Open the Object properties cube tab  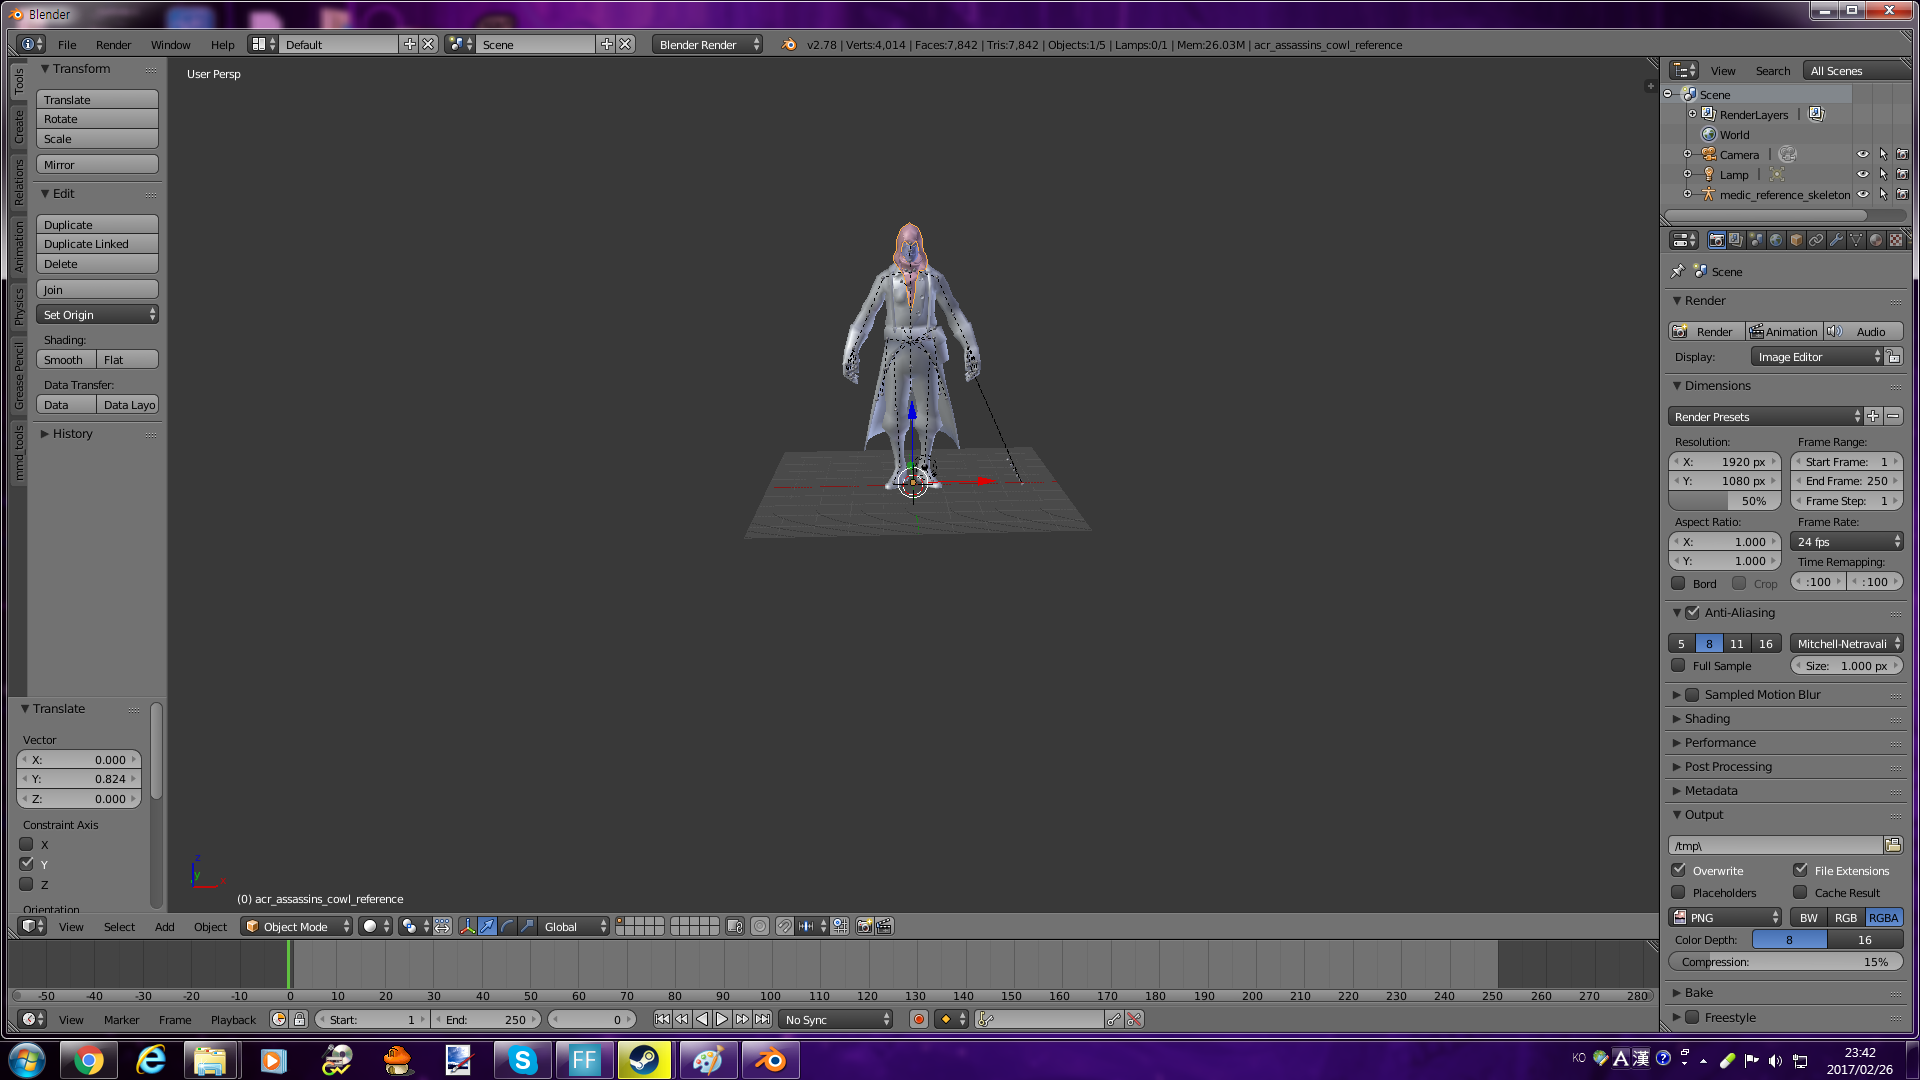(x=1796, y=240)
